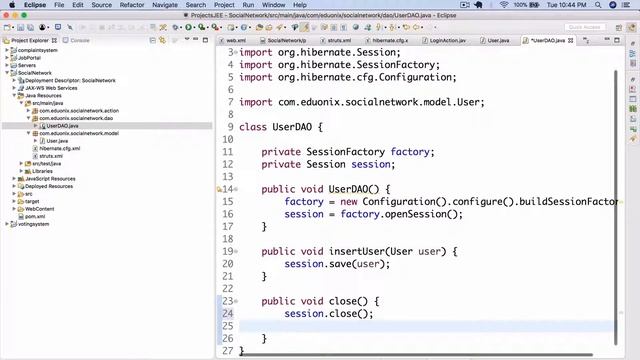Click the Quick Access search field

pyautogui.click(x=584, y=27)
